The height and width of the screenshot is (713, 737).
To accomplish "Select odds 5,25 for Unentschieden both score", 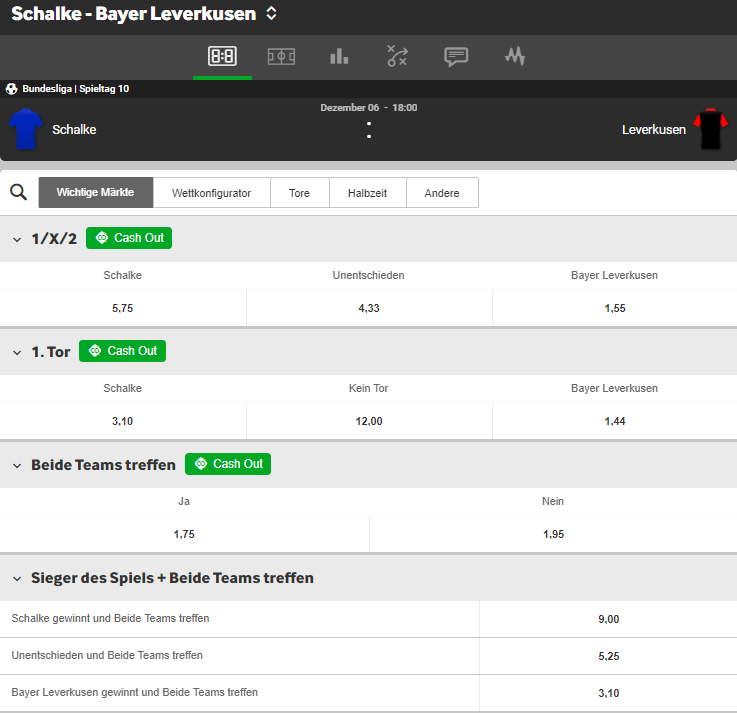I will pos(609,656).
